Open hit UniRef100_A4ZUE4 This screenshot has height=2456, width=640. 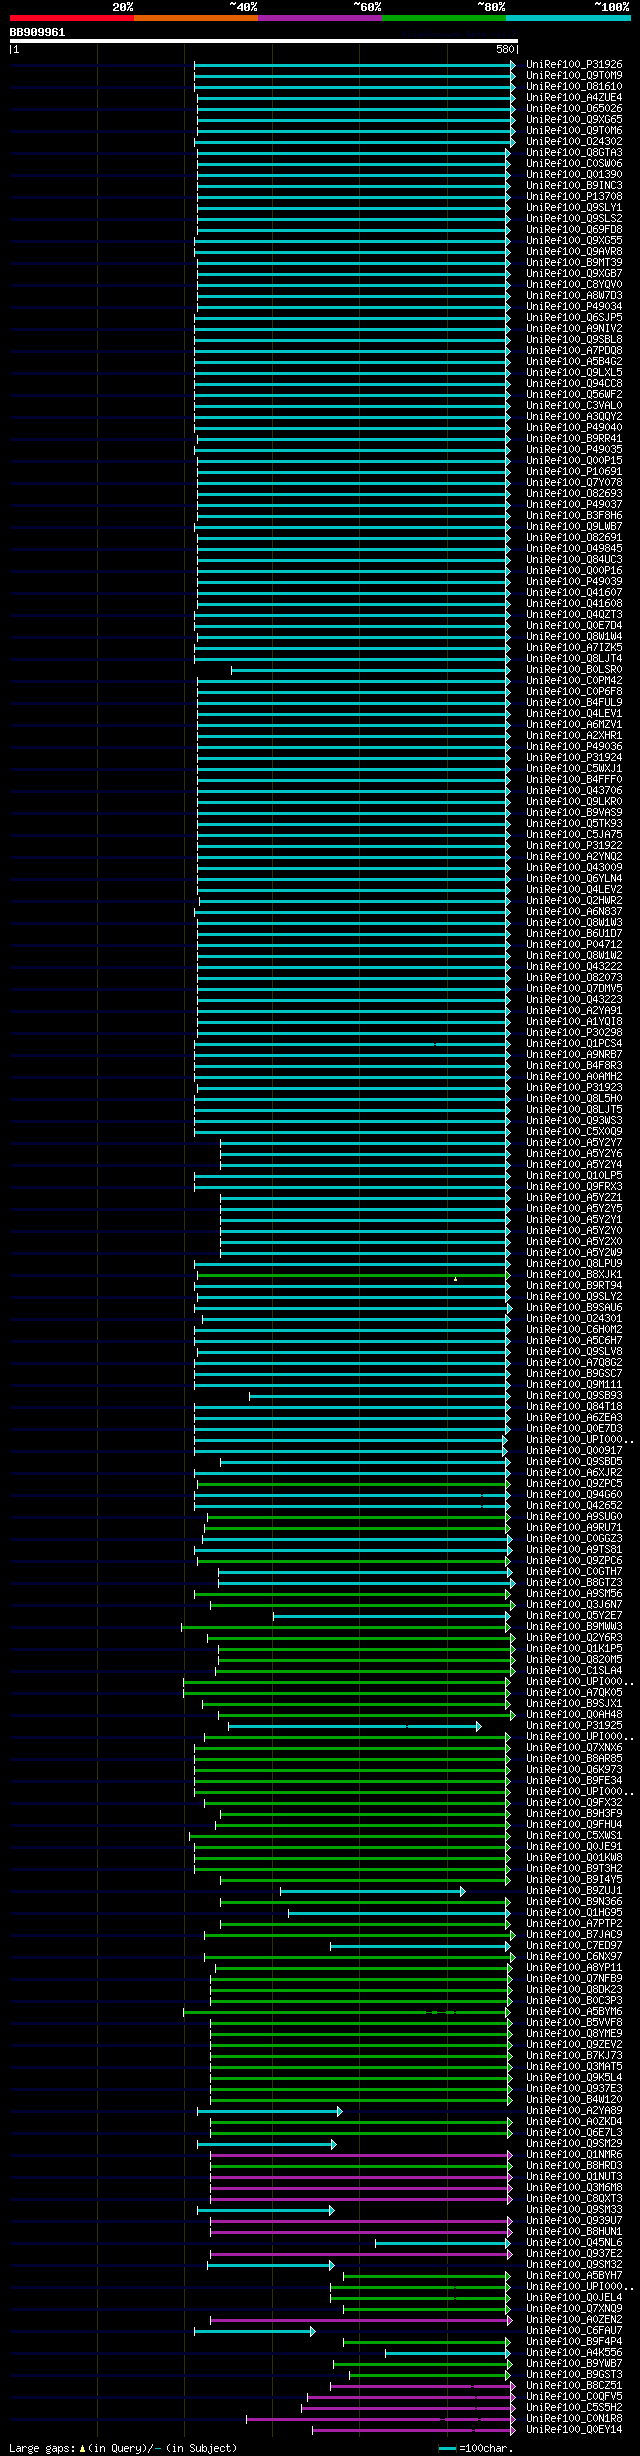(574, 98)
